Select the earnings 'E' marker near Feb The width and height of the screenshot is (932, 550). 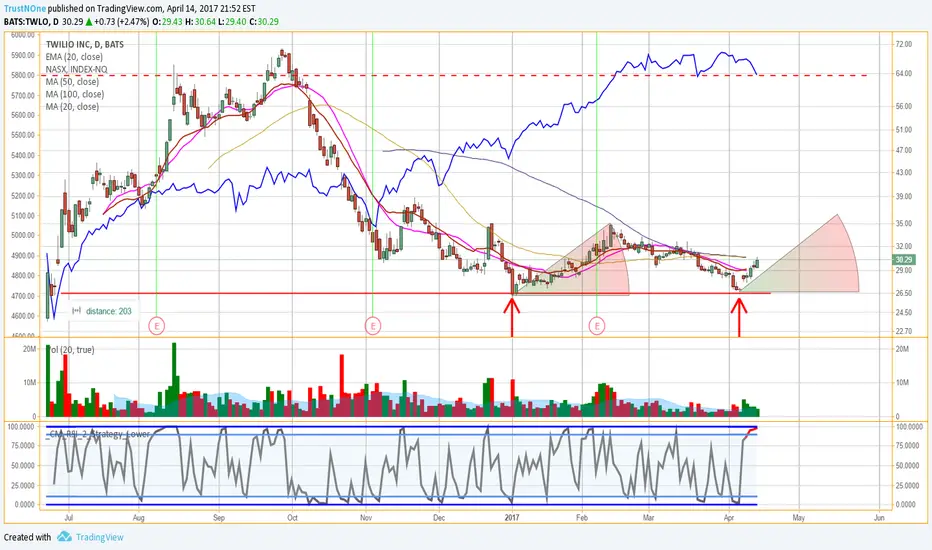pos(597,325)
